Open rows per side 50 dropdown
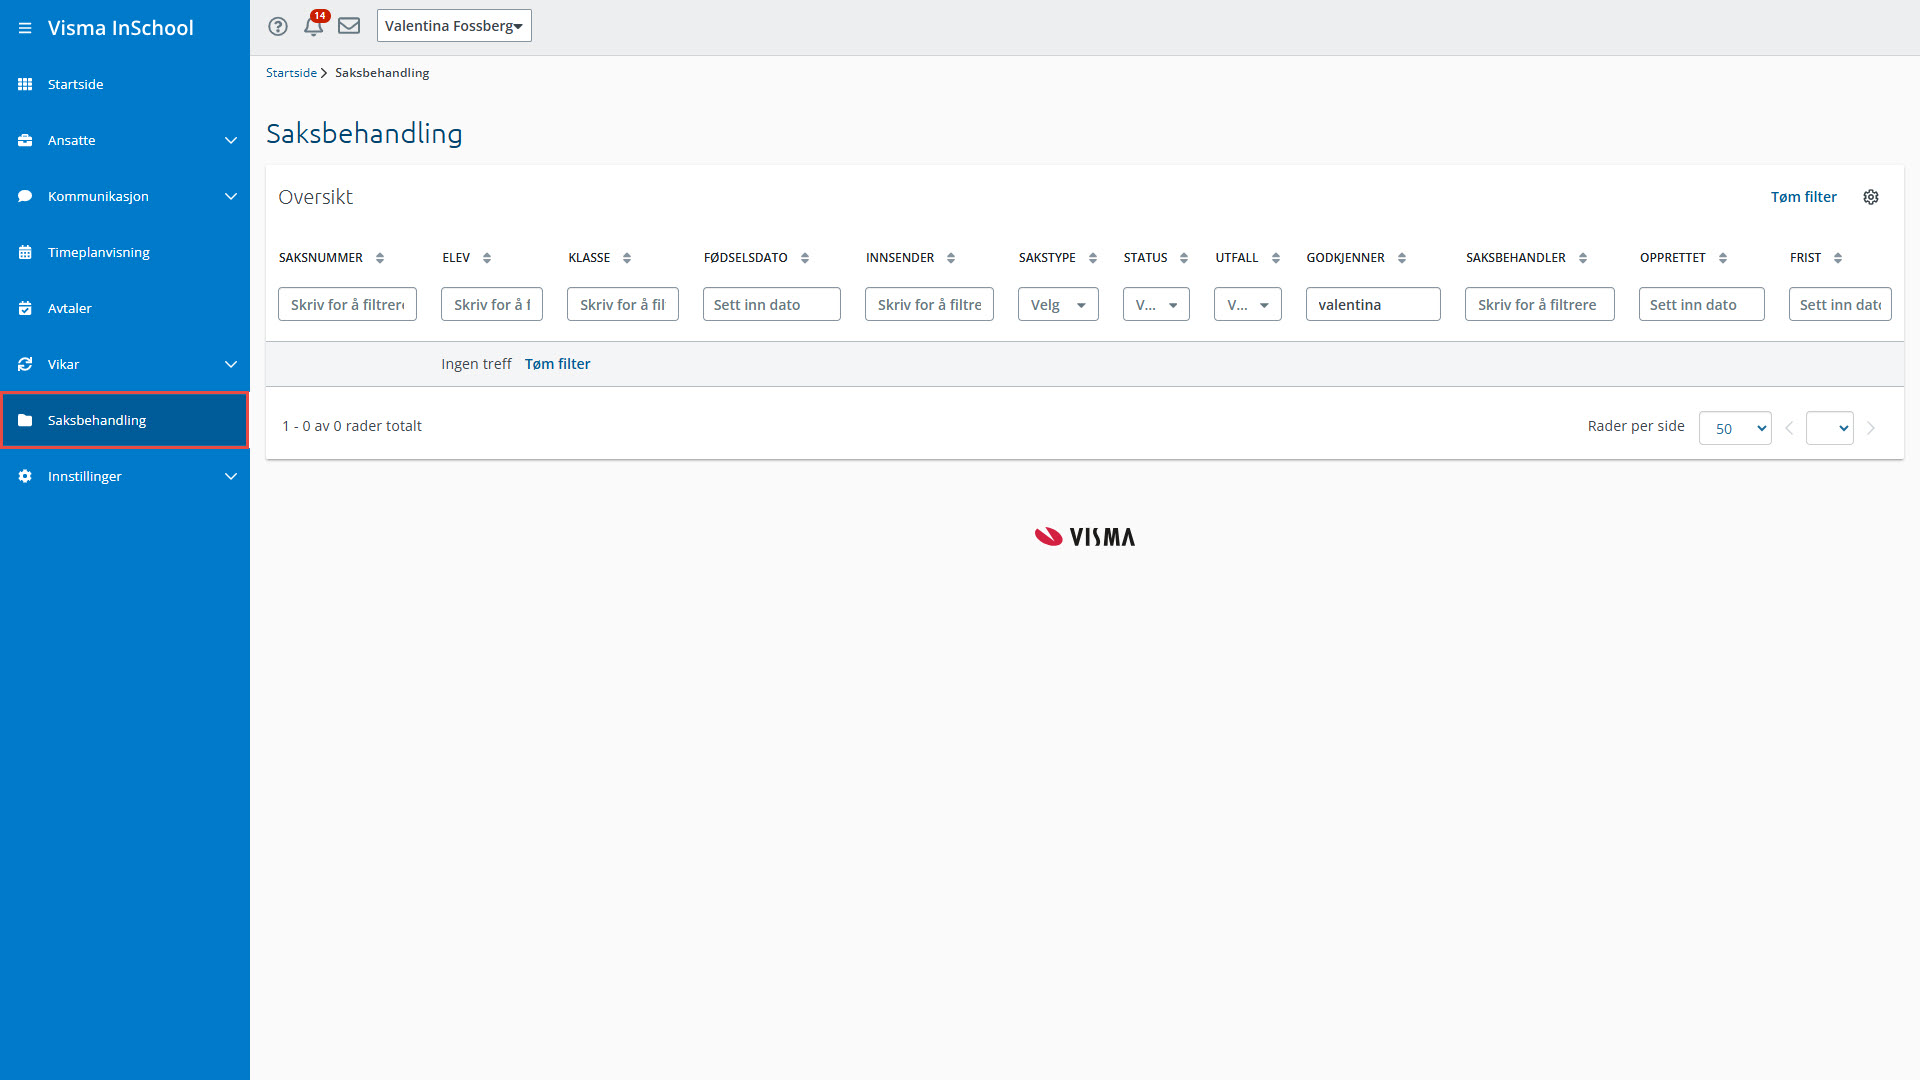The height and width of the screenshot is (1080, 1920). click(x=1735, y=428)
